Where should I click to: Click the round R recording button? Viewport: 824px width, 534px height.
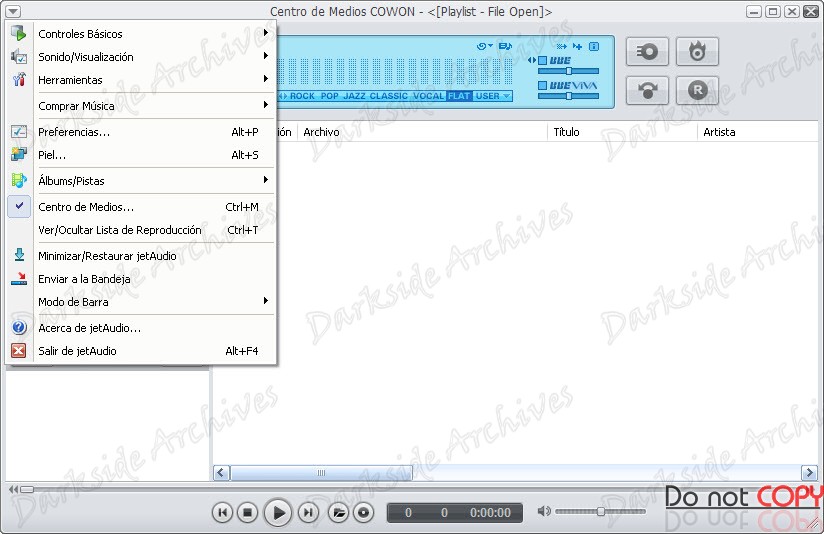point(697,90)
